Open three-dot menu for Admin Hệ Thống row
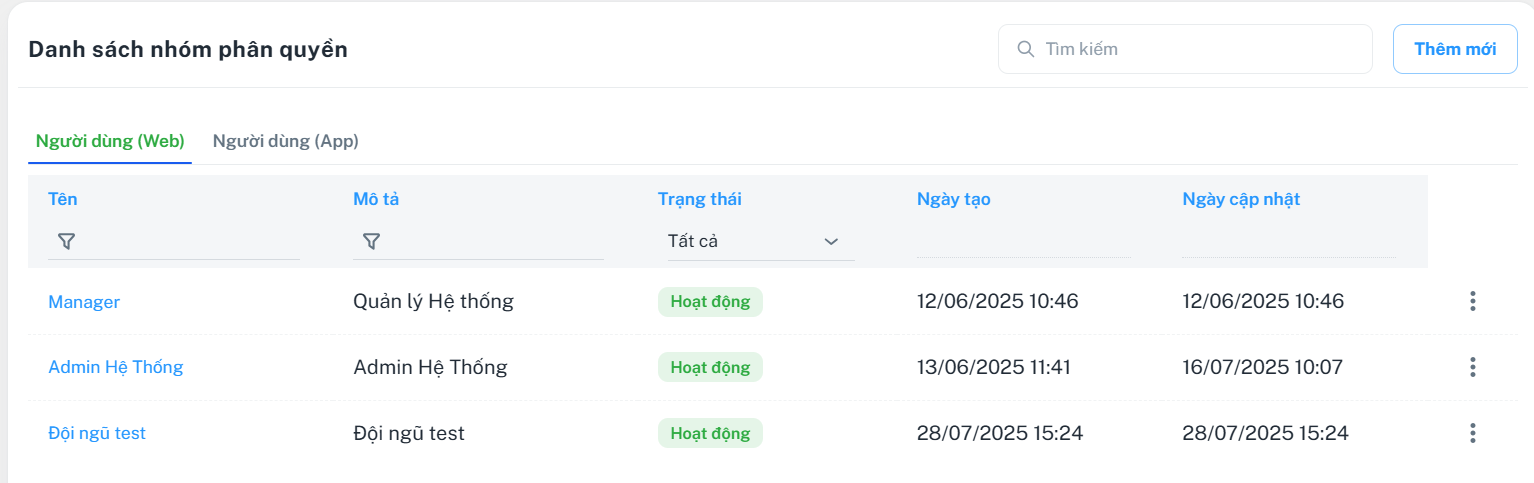Viewport: 1534px width, 483px height. click(x=1472, y=367)
